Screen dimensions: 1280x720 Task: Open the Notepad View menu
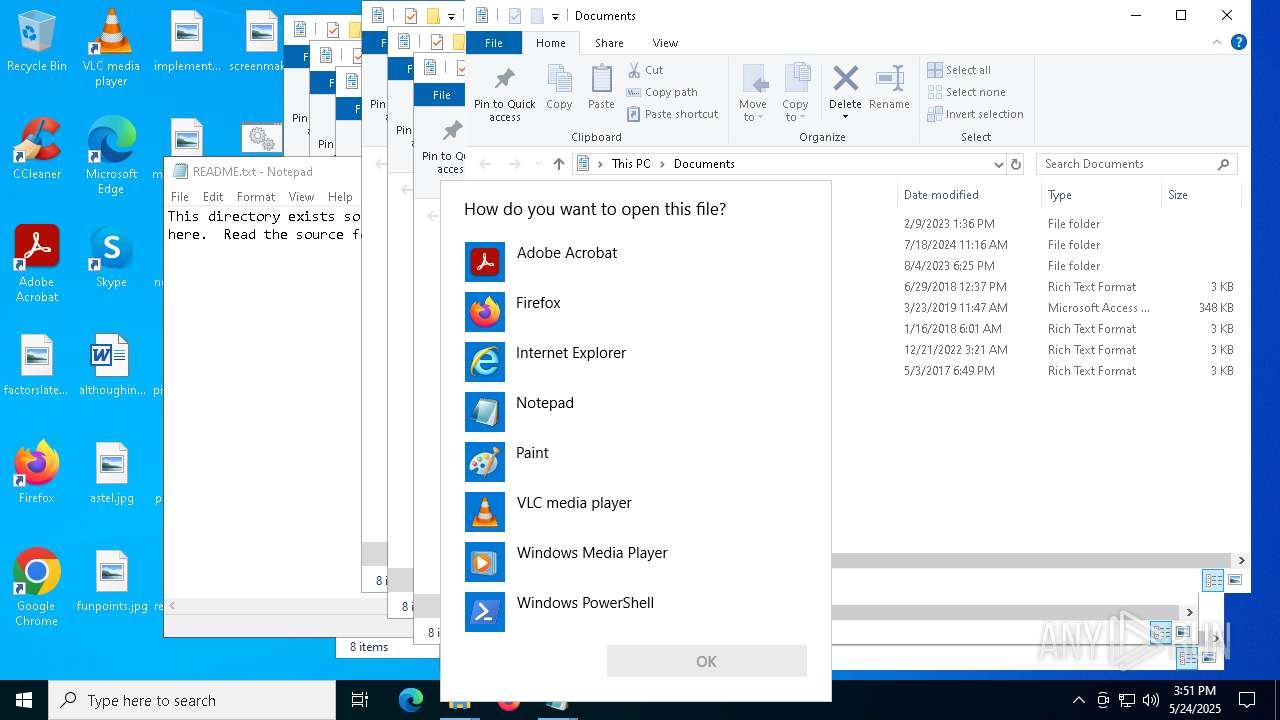(301, 197)
